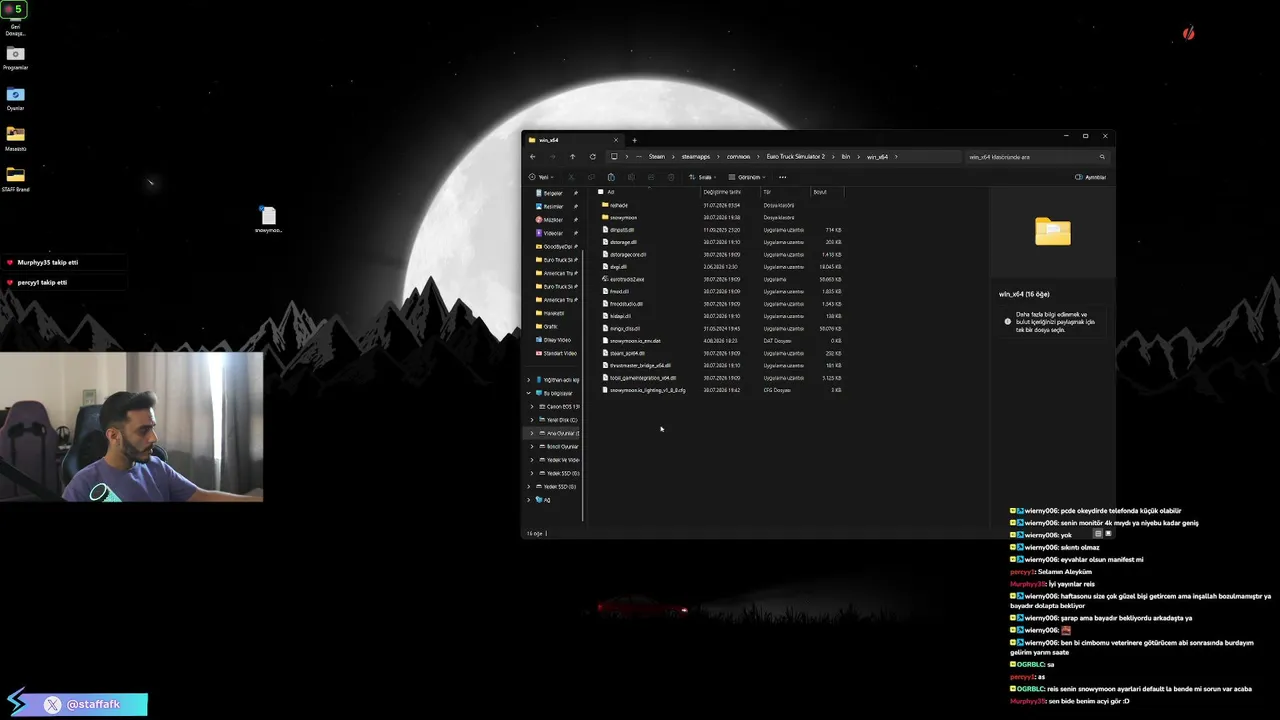Navigate up one folder level
Image resolution: width=1280 pixels, height=720 pixels.
pyautogui.click(x=572, y=157)
